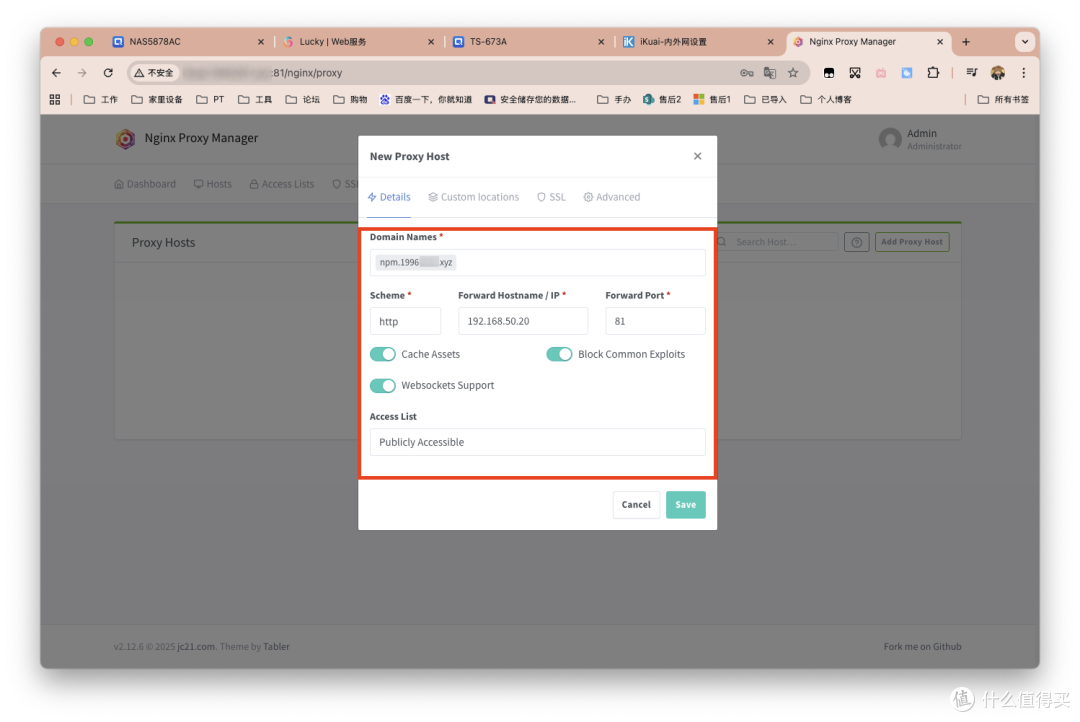Toggle Websockets Support switch
The height and width of the screenshot is (722, 1080).
point(382,385)
